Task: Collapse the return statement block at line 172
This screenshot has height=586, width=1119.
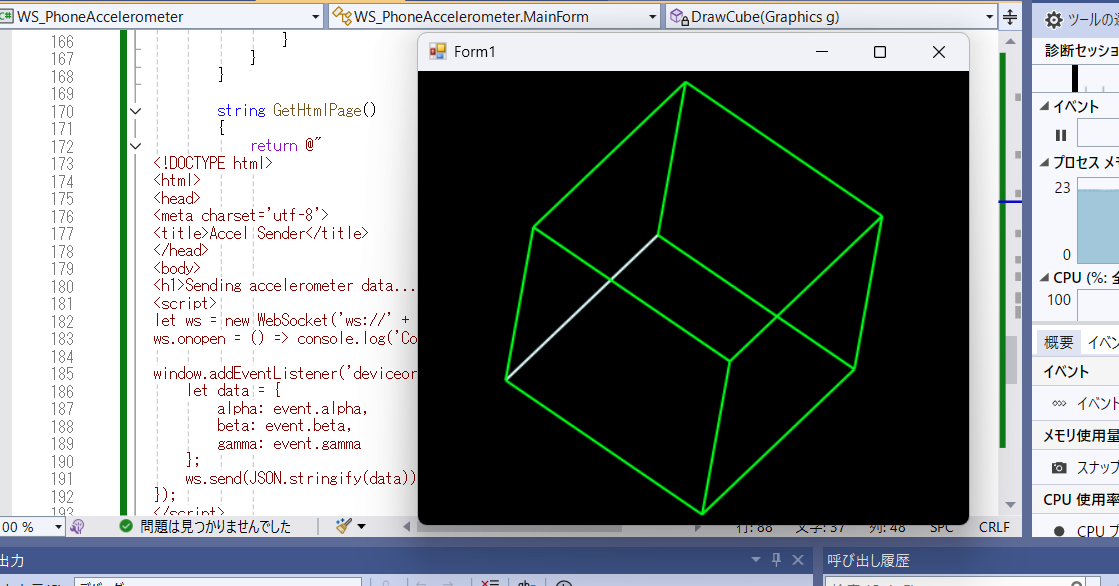Action: (x=136, y=146)
